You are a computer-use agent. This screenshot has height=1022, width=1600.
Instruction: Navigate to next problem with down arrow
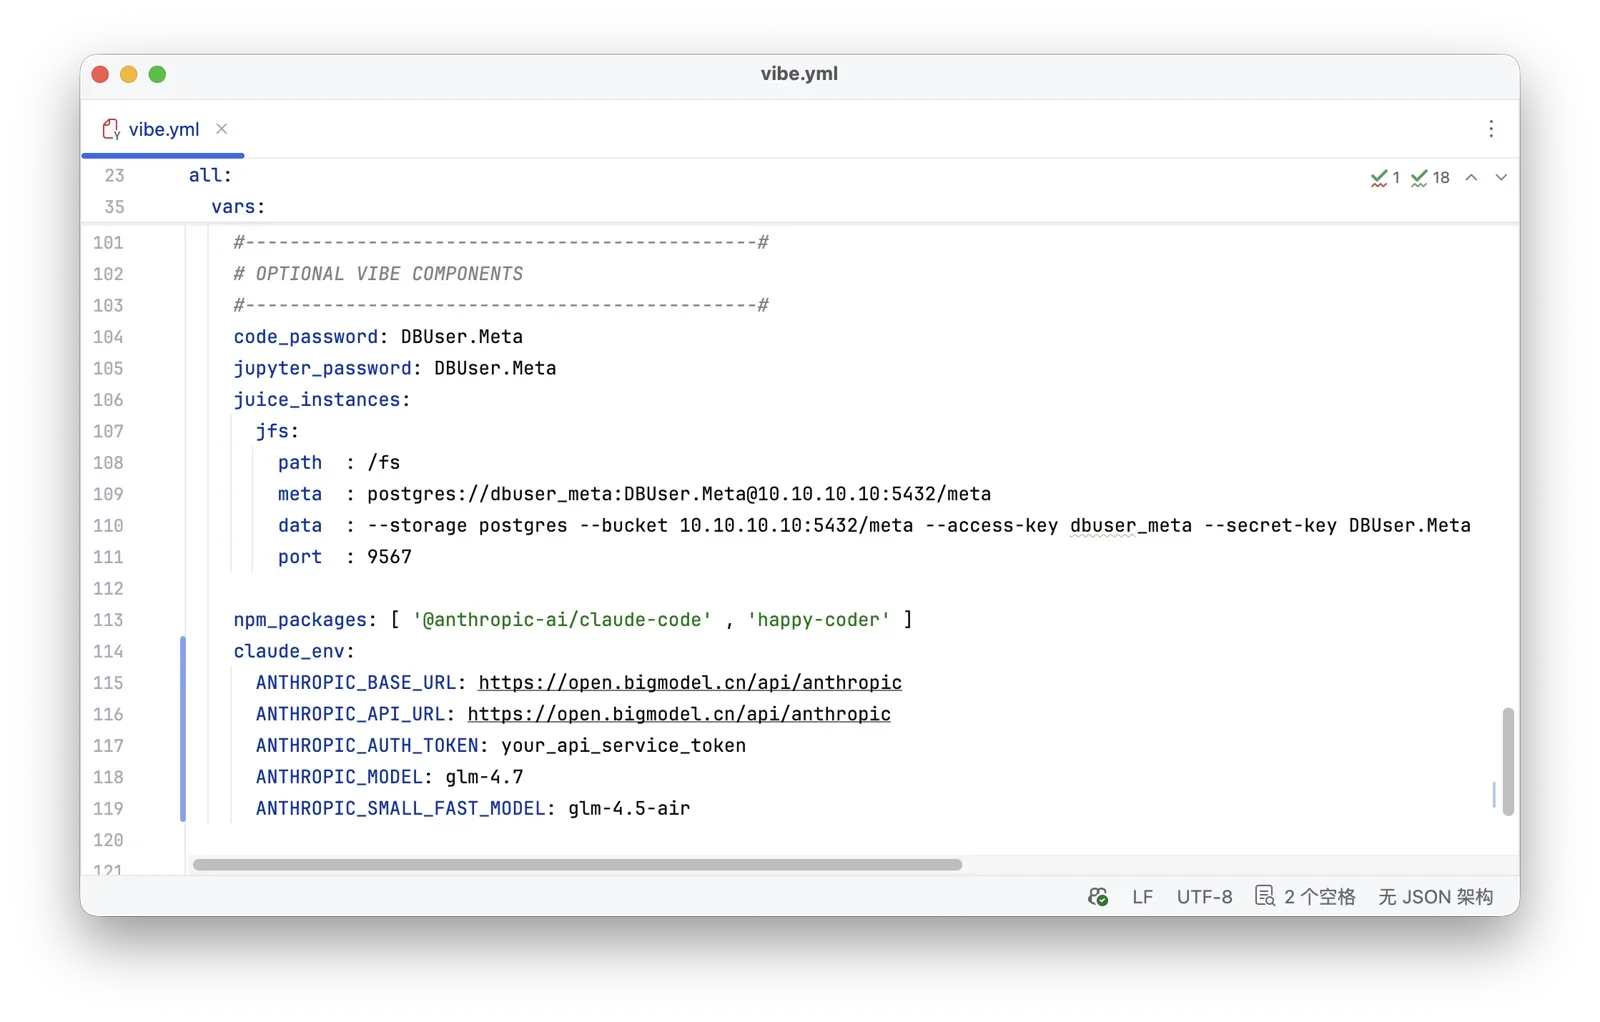1500,177
